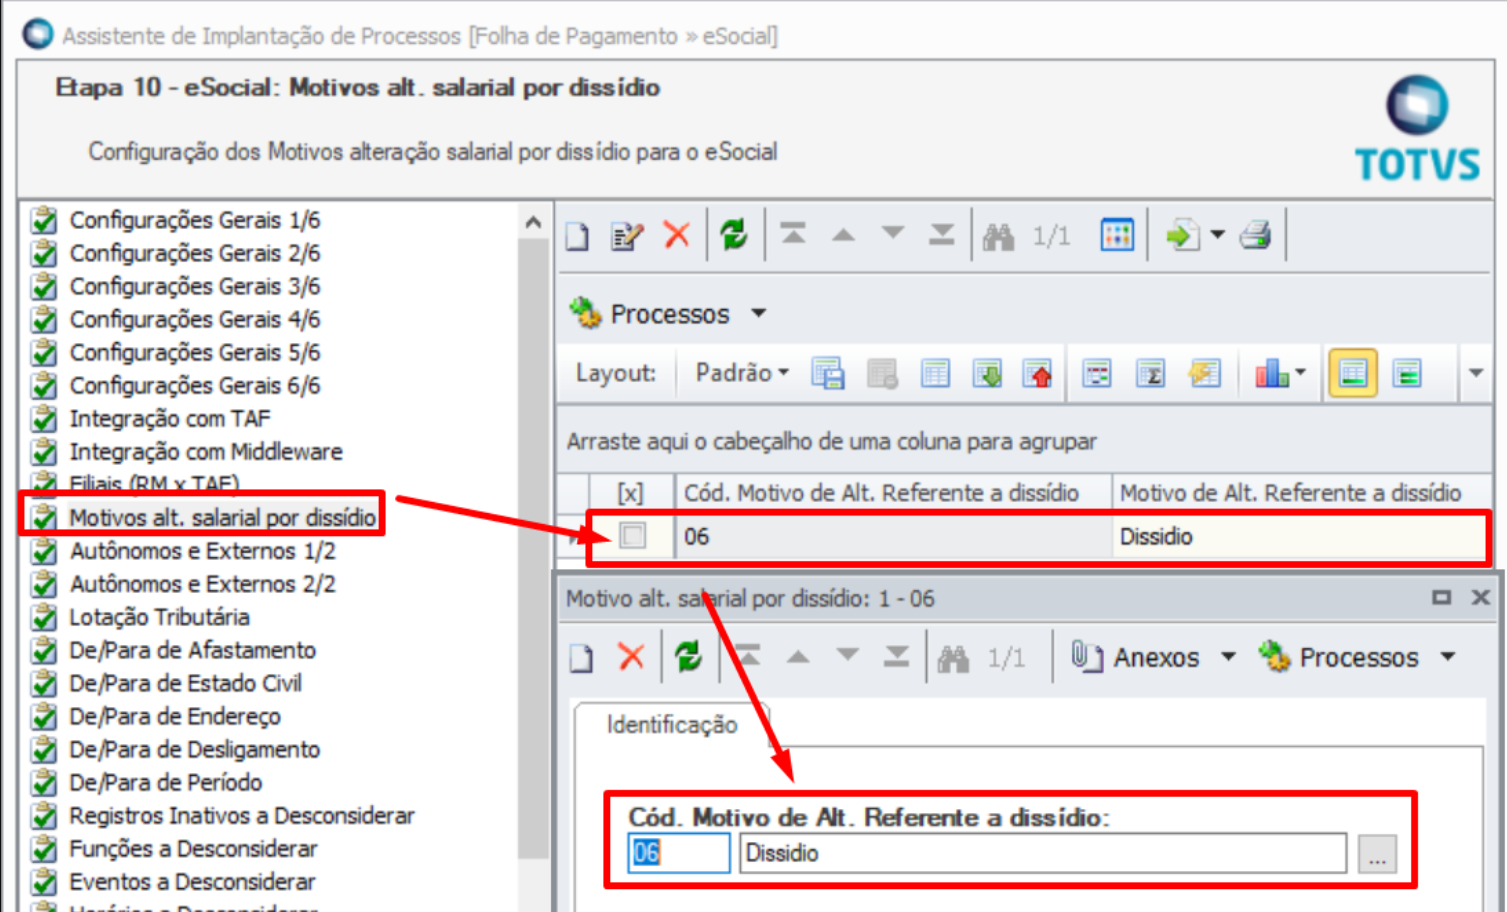Image resolution: width=1507 pixels, height=912 pixels.
Task: Open the Padrão layout dropdown
Action: pos(742,373)
